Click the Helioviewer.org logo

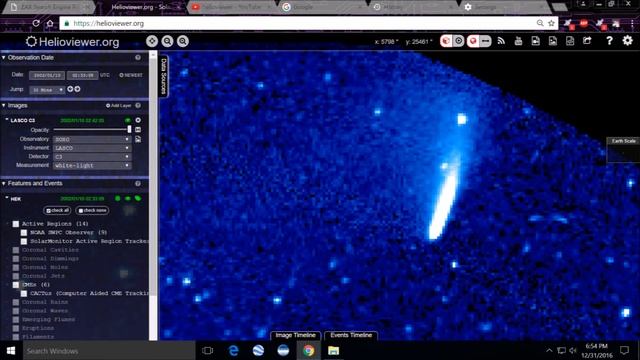point(73,42)
